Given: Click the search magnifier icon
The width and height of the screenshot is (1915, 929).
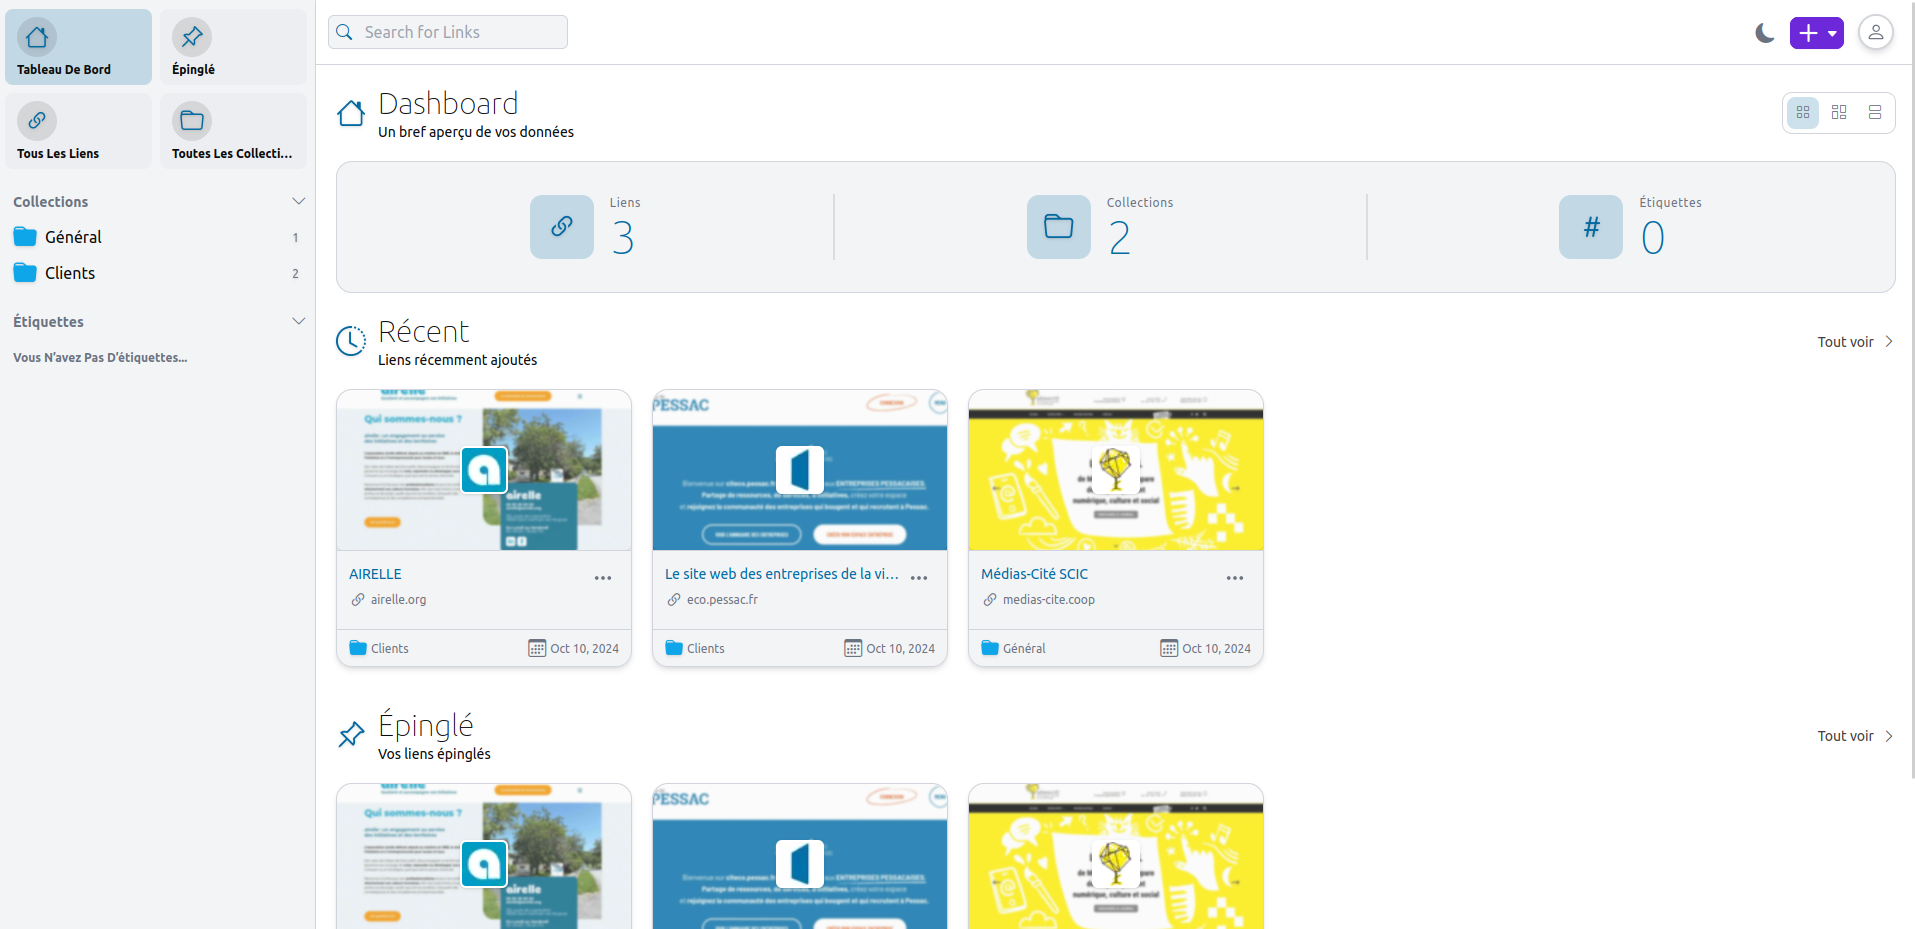Looking at the screenshot, I should pyautogui.click(x=344, y=32).
